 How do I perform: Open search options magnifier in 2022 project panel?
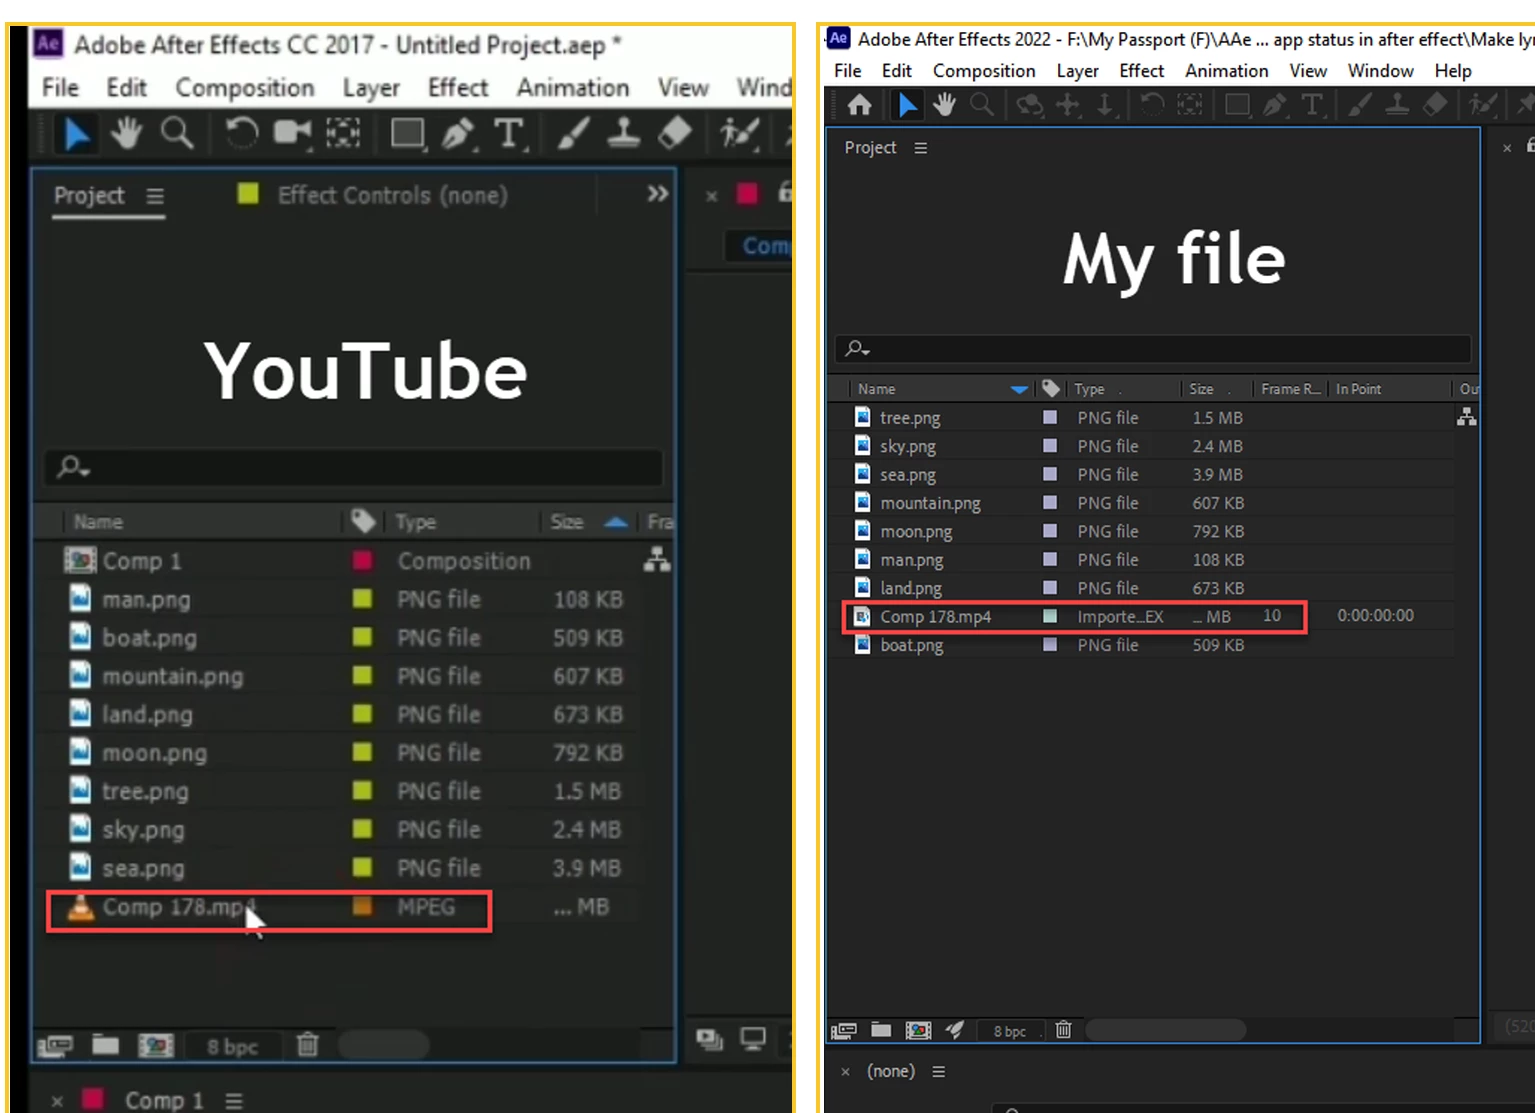click(x=858, y=348)
